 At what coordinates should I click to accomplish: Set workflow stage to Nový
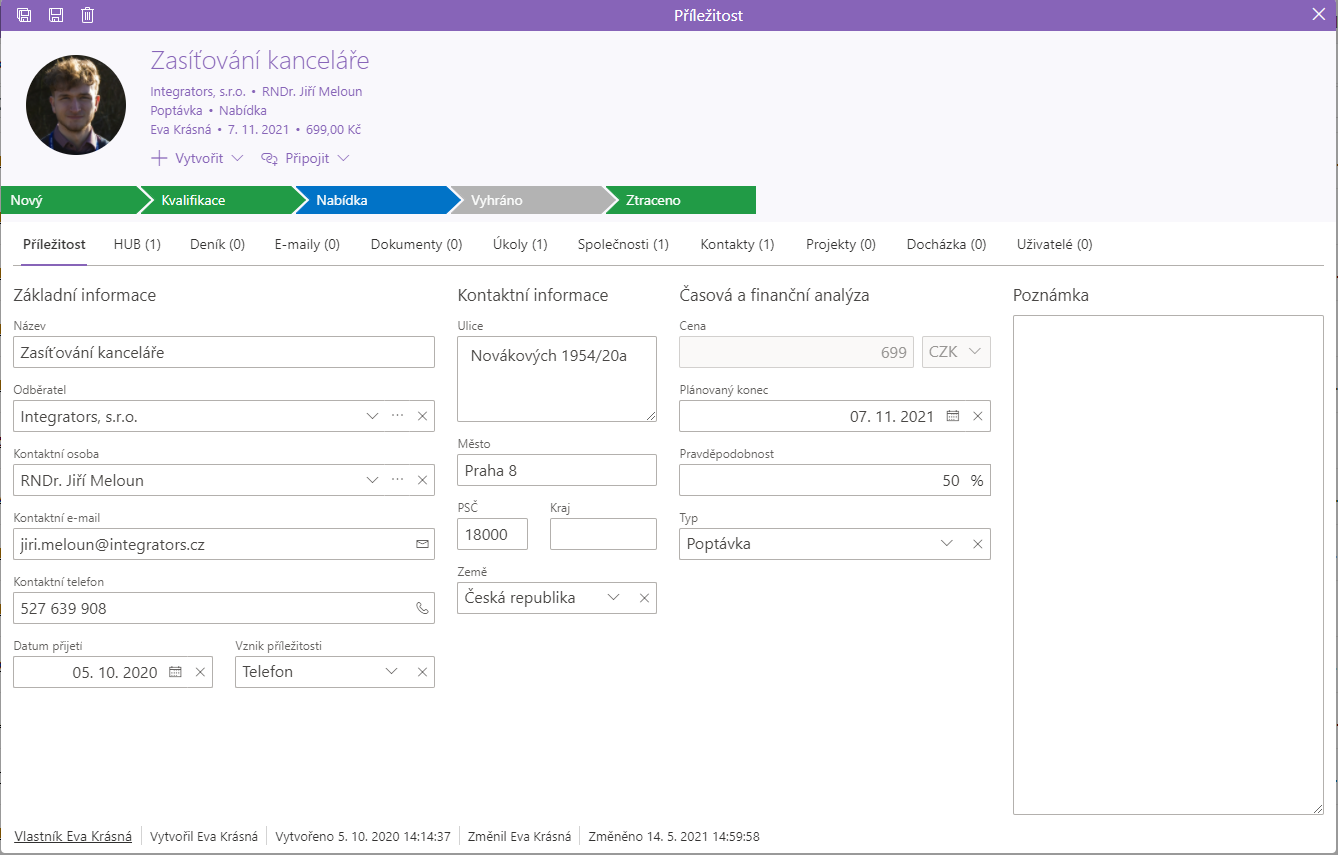[x=70, y=200]
